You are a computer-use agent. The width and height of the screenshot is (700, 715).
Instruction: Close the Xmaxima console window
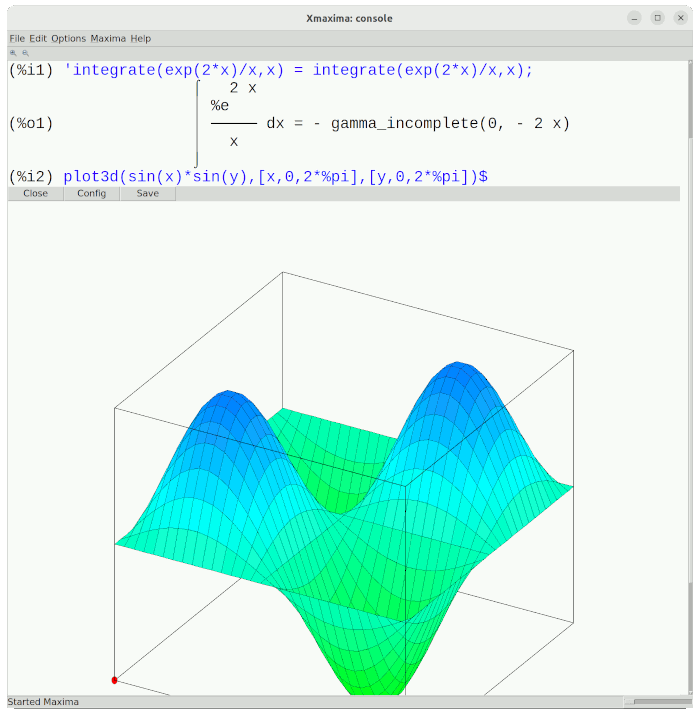click(x=679, y=18)
